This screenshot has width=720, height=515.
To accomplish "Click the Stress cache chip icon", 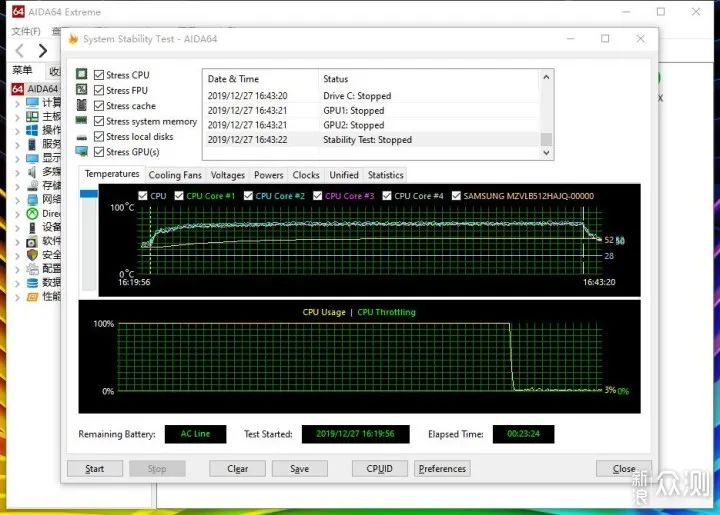I will point(82,105).
